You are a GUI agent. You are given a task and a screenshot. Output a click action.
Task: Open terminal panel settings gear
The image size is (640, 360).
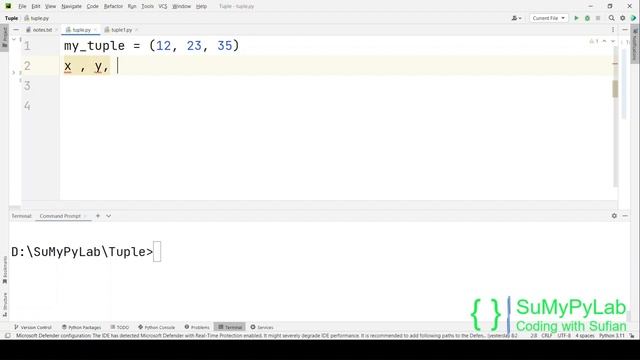614,216
